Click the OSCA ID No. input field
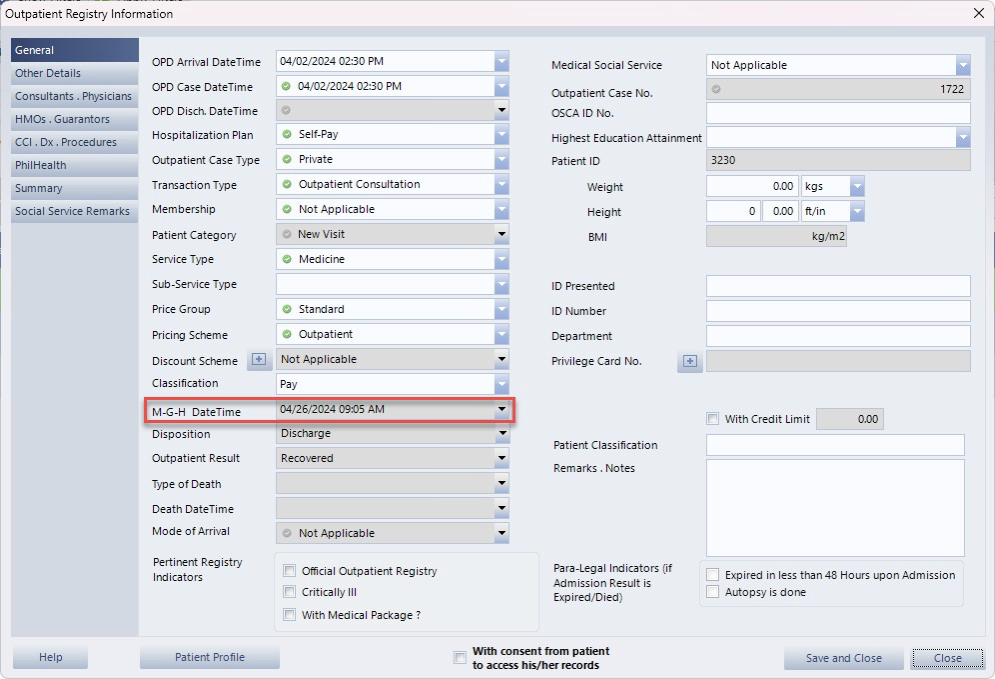The height and width of the screenshot is (679, 995). pyautogui.click(x=837, y=113)
